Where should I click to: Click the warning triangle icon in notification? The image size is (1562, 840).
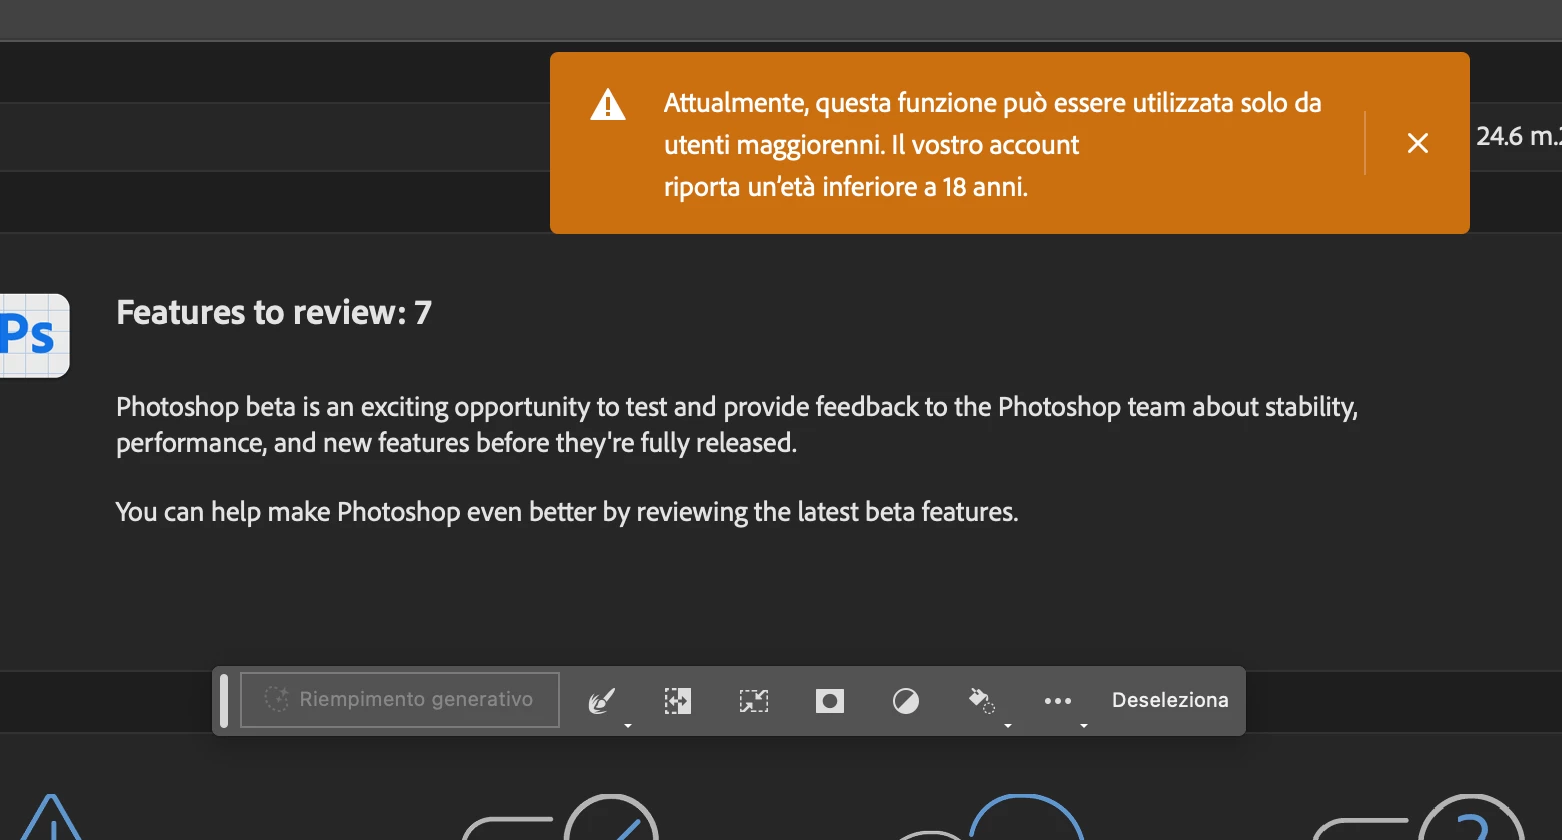[x=608, y=104]
